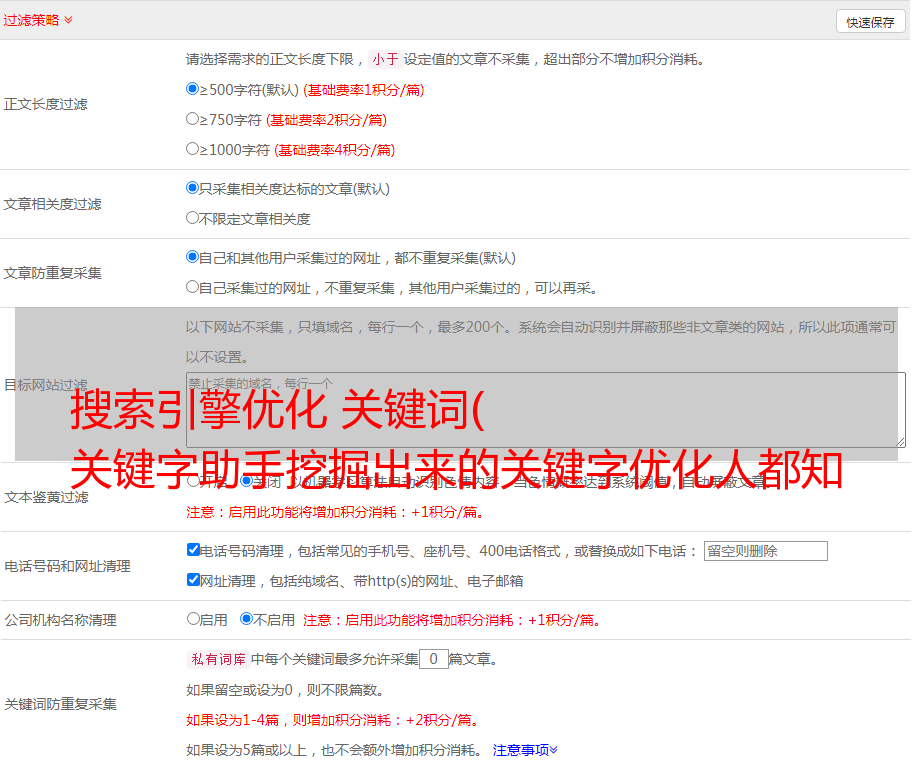The width and height of the screenshot is (912, 768).
Task: Select 只采集相关度达标的文章 option
Action: coord(193,188)
